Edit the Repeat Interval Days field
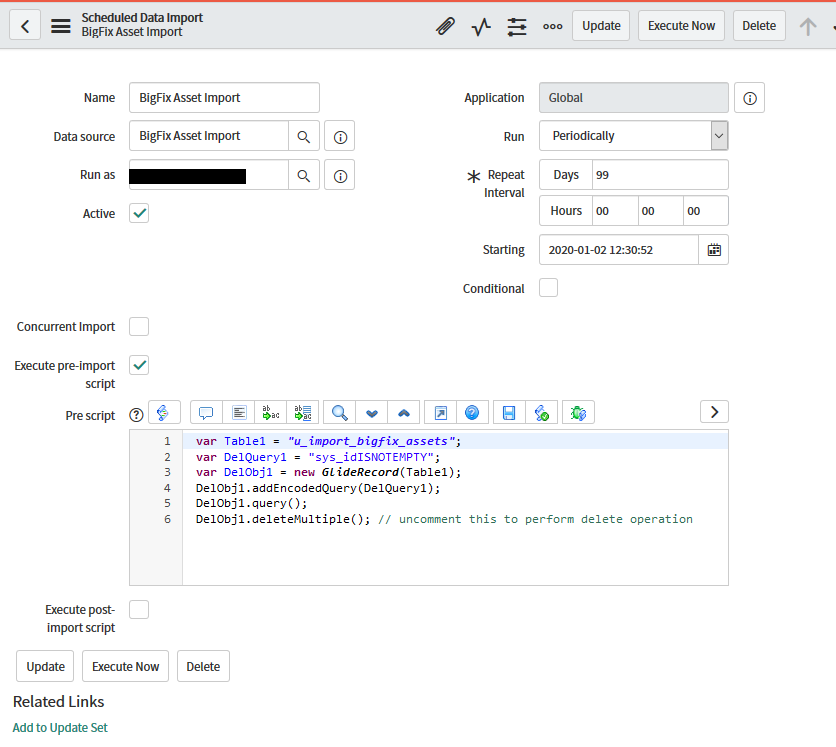Image resolution: width=836 pixels, height=747 pixels. coord(660,175)
